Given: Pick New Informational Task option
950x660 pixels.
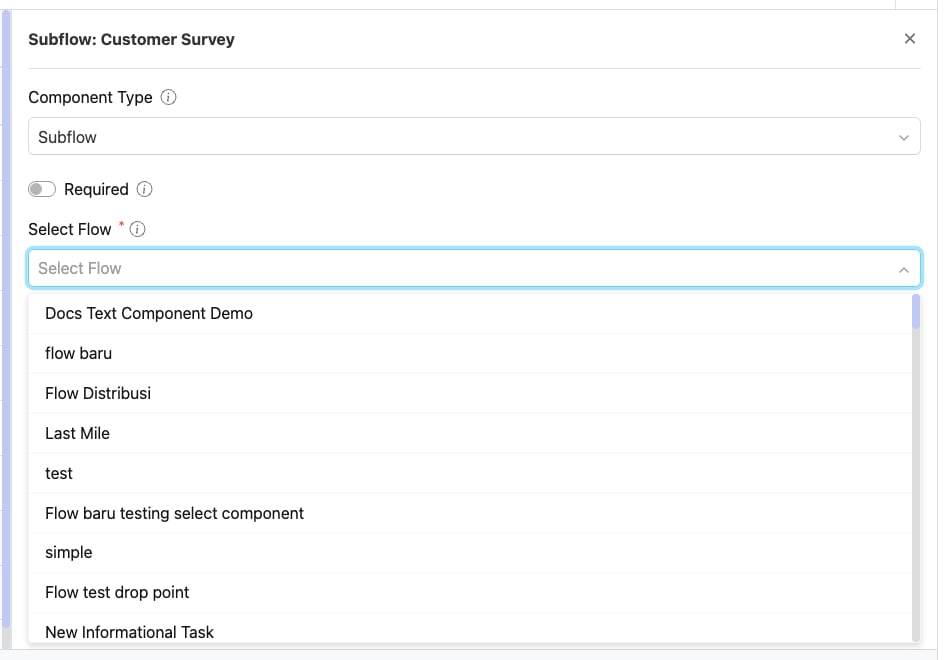Looking at the screenshot, I should pos(470,630).
